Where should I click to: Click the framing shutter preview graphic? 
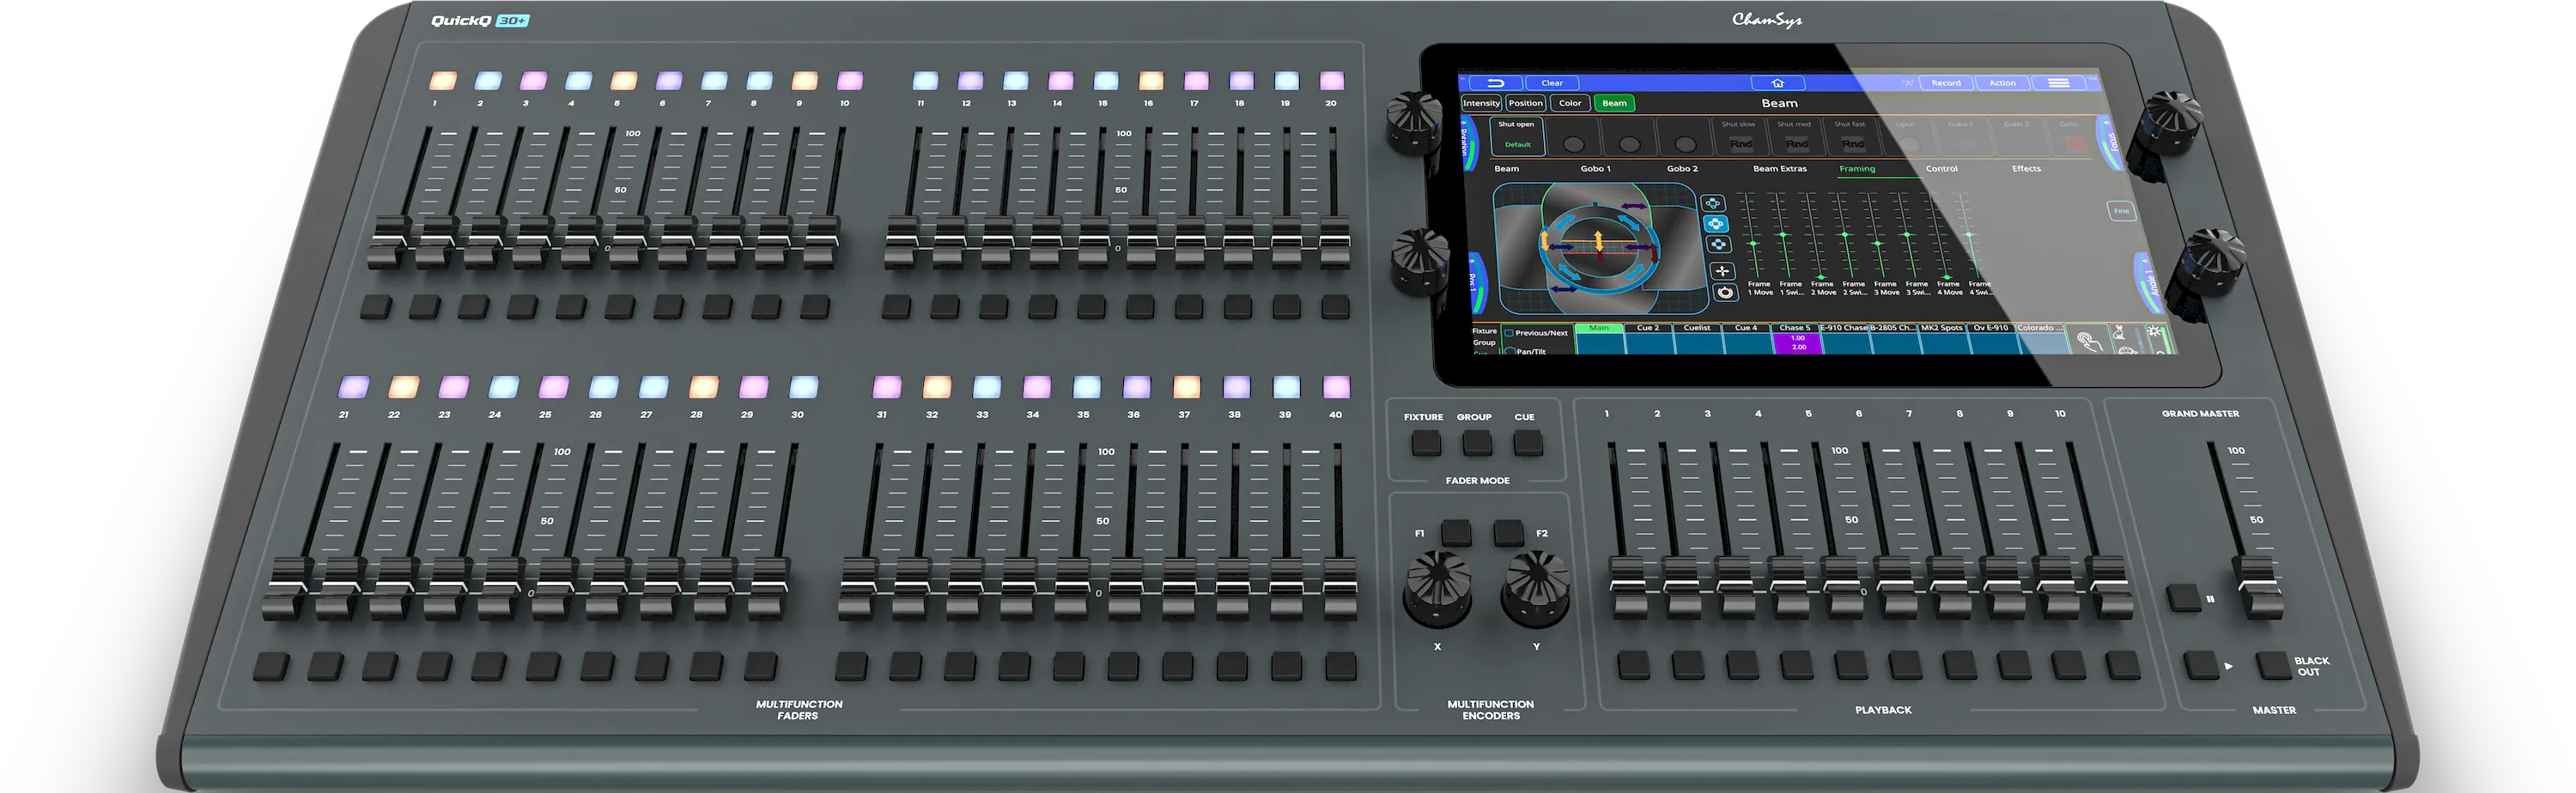point(1601,249)
